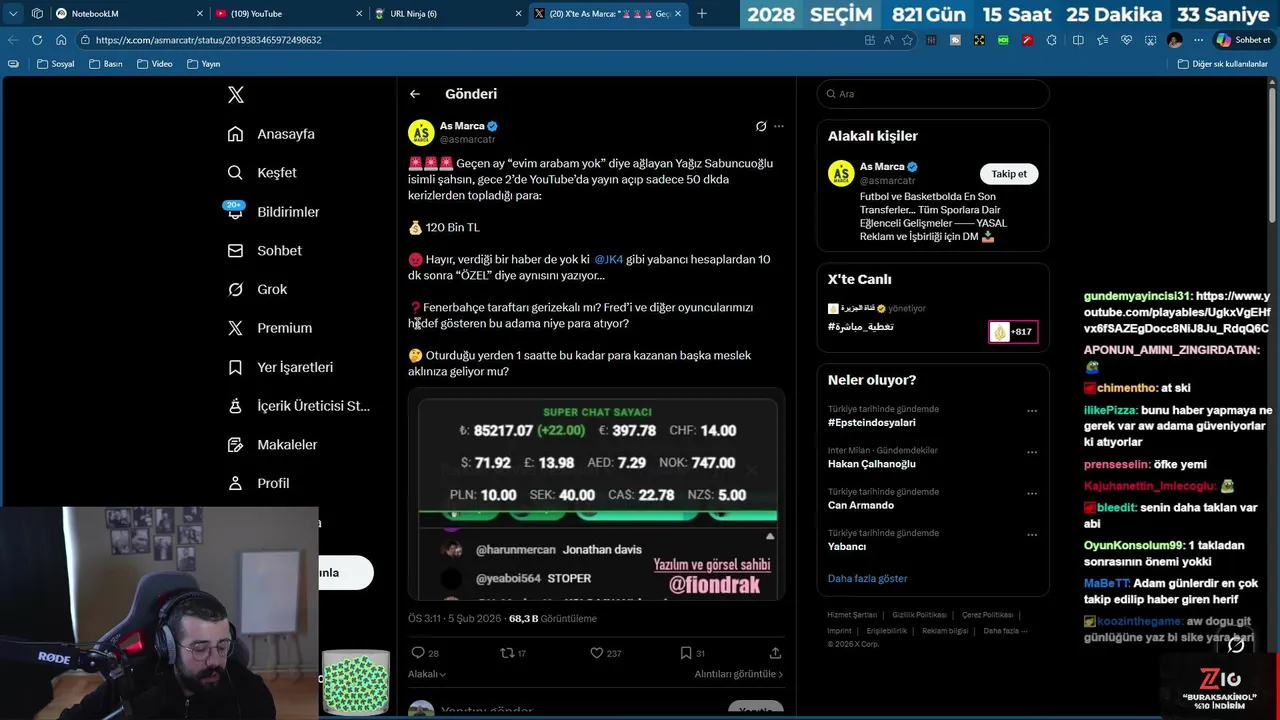Open Grok from the sidebar
Image resolution: width=1280 pixels, height=720 pixels.
click(x=257, y=289)
